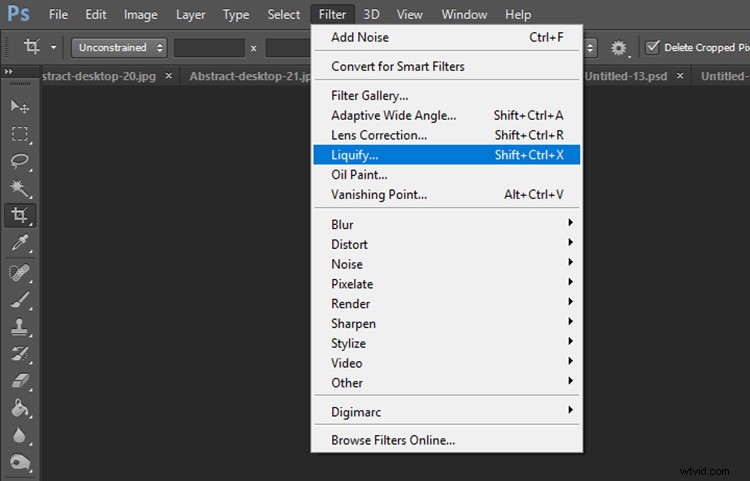
Task: Select the History Brush tool
Action: pos(20,354)
